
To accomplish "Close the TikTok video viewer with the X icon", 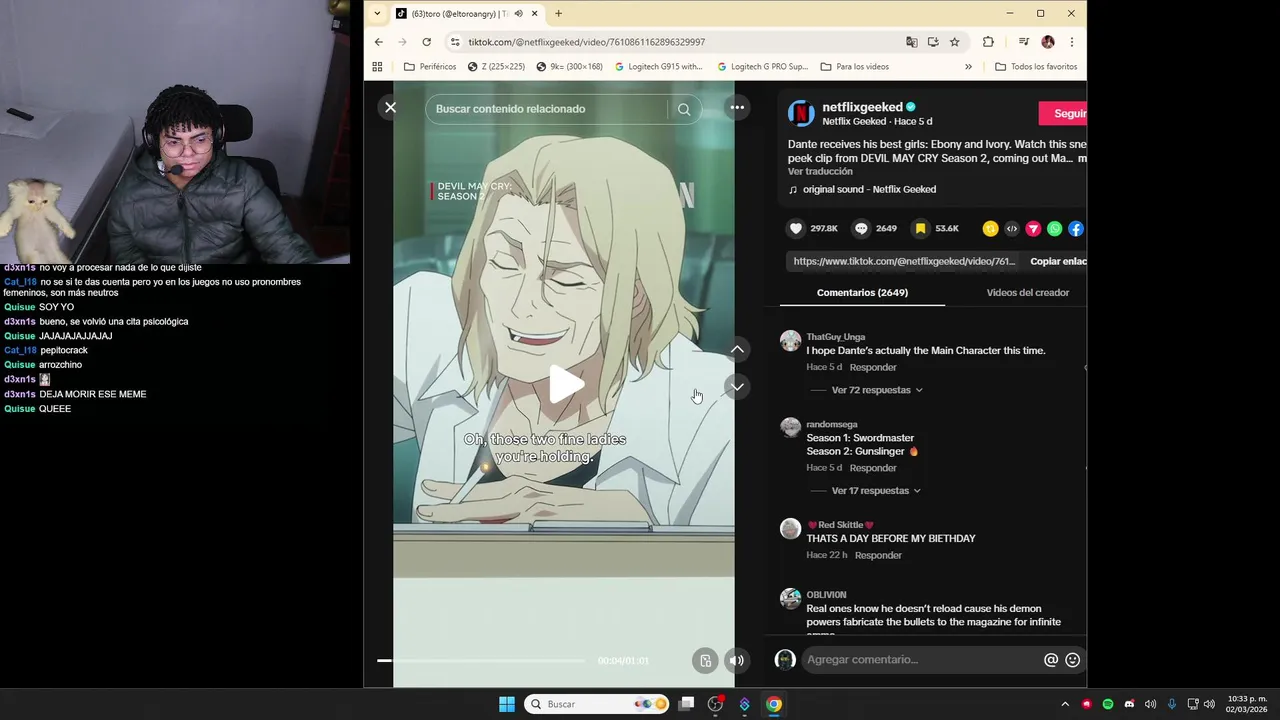I will click(x=391, y=107).
